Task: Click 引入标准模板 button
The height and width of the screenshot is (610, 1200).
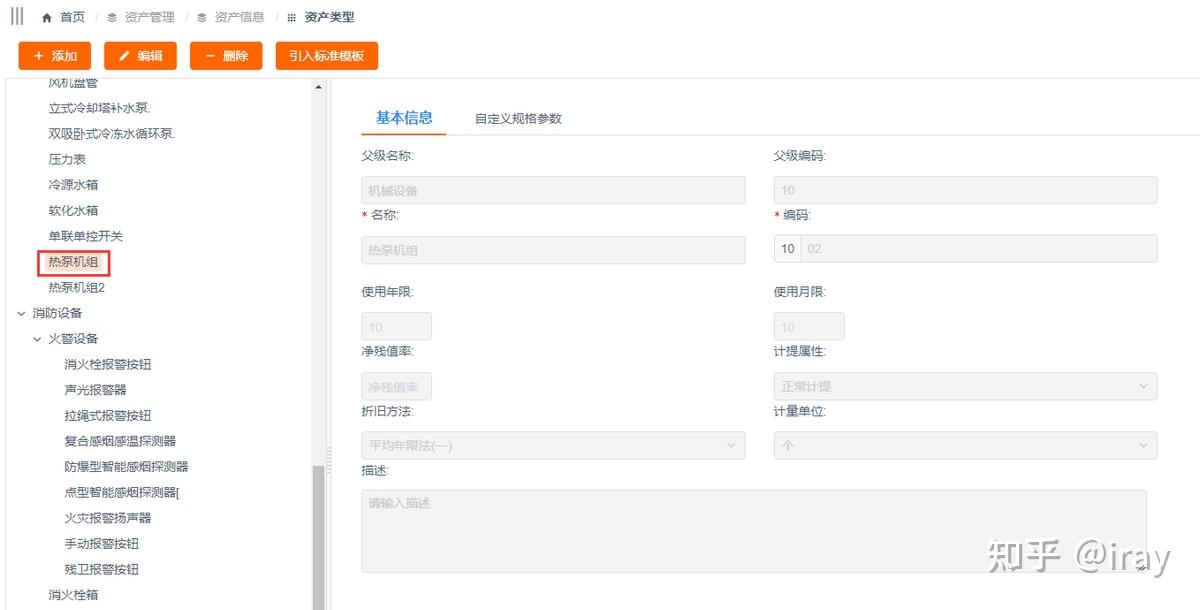Action: tap(327, 56)
